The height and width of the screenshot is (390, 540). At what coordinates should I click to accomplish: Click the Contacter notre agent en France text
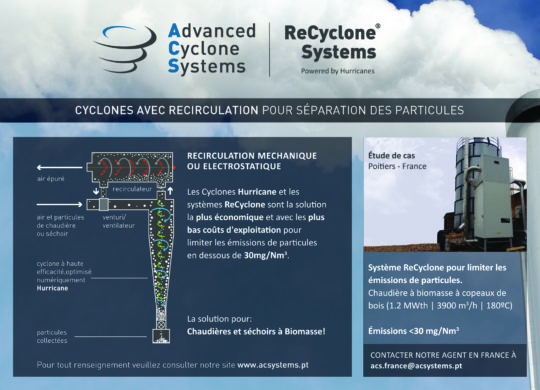tap(443, 355)
